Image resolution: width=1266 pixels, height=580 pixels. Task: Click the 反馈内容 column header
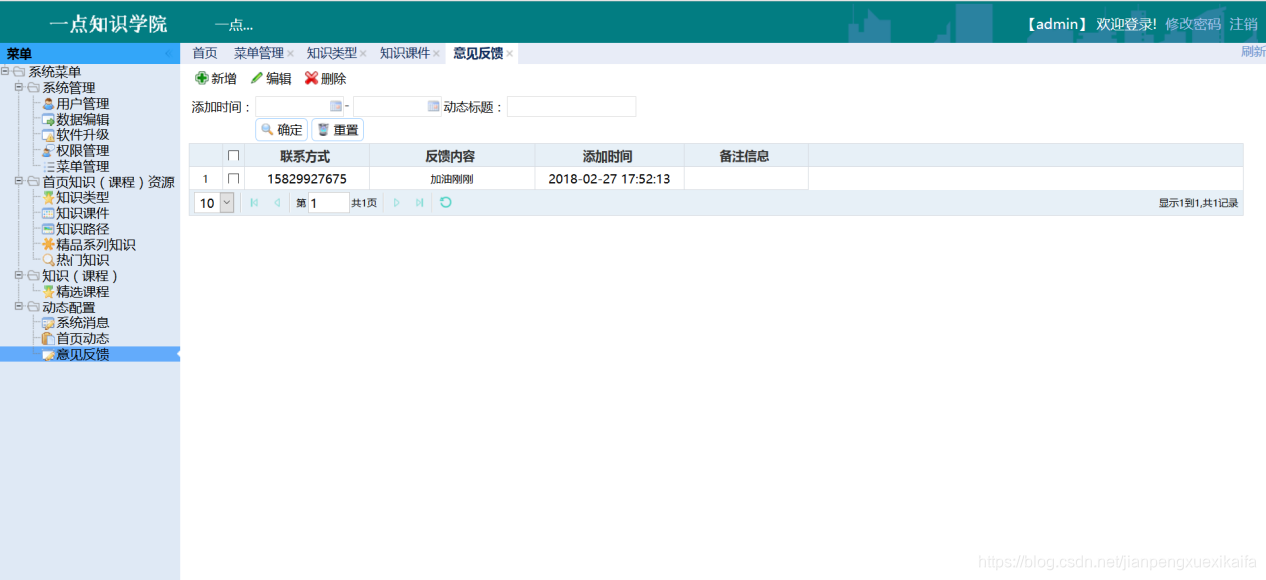click(450, 156)
